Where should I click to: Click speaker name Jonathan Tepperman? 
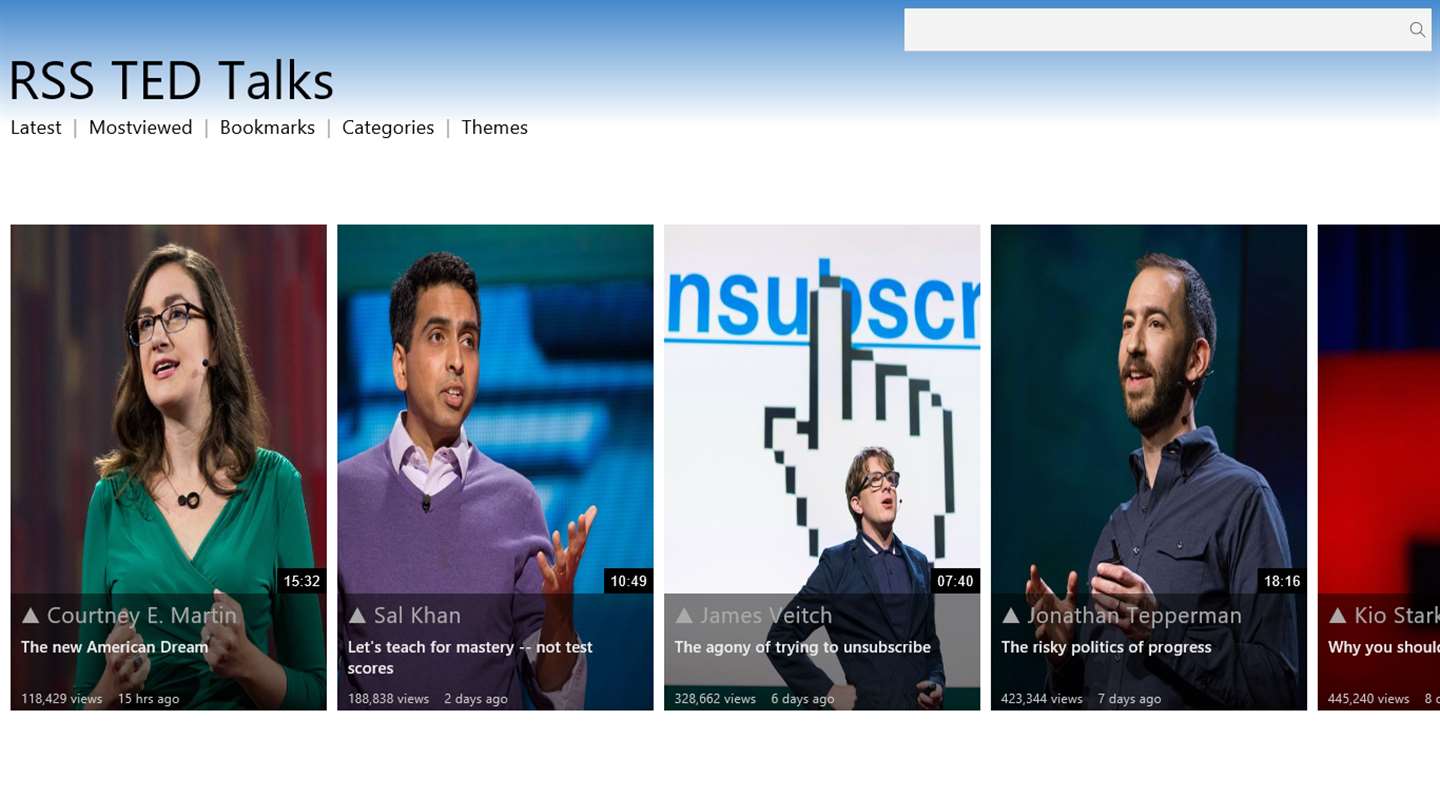(1134, 615)
